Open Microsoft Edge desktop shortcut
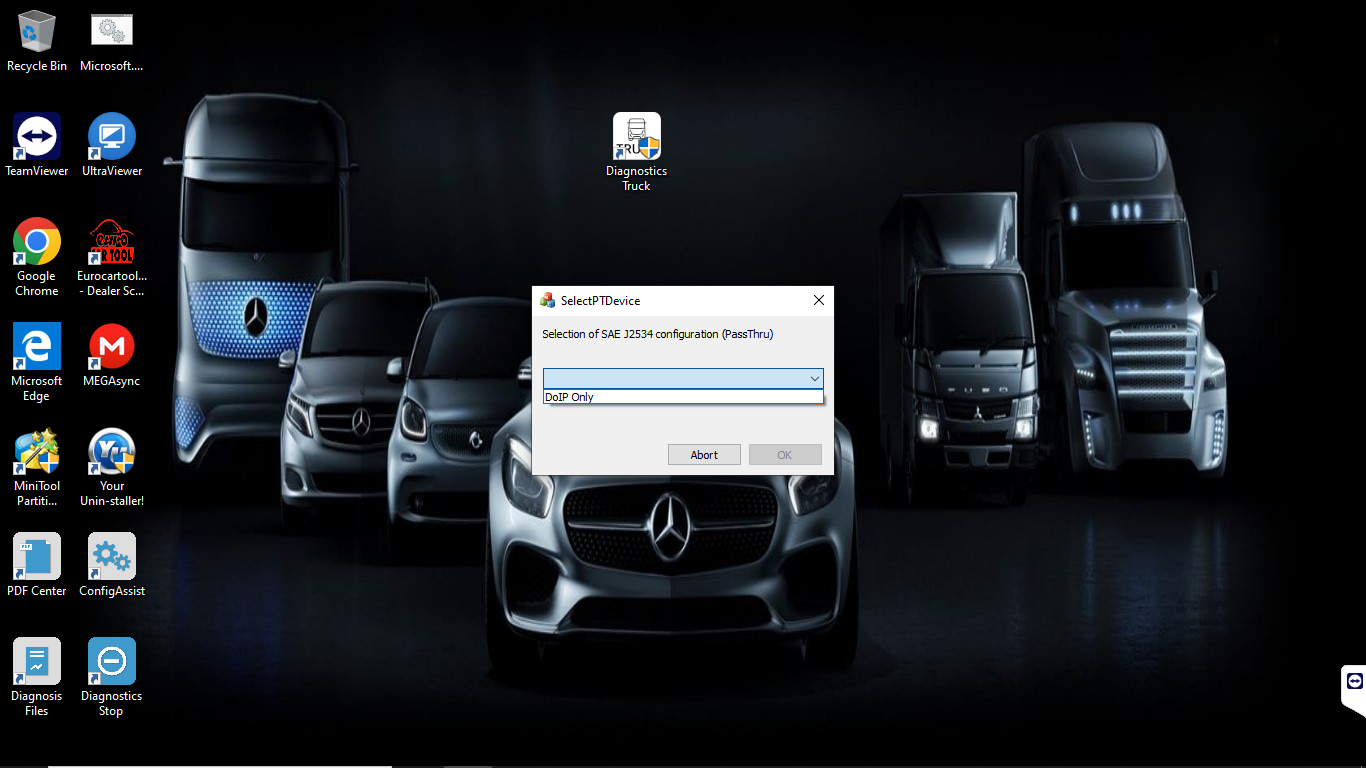Viewport: 1366px width, 768px height. [37, 347]
